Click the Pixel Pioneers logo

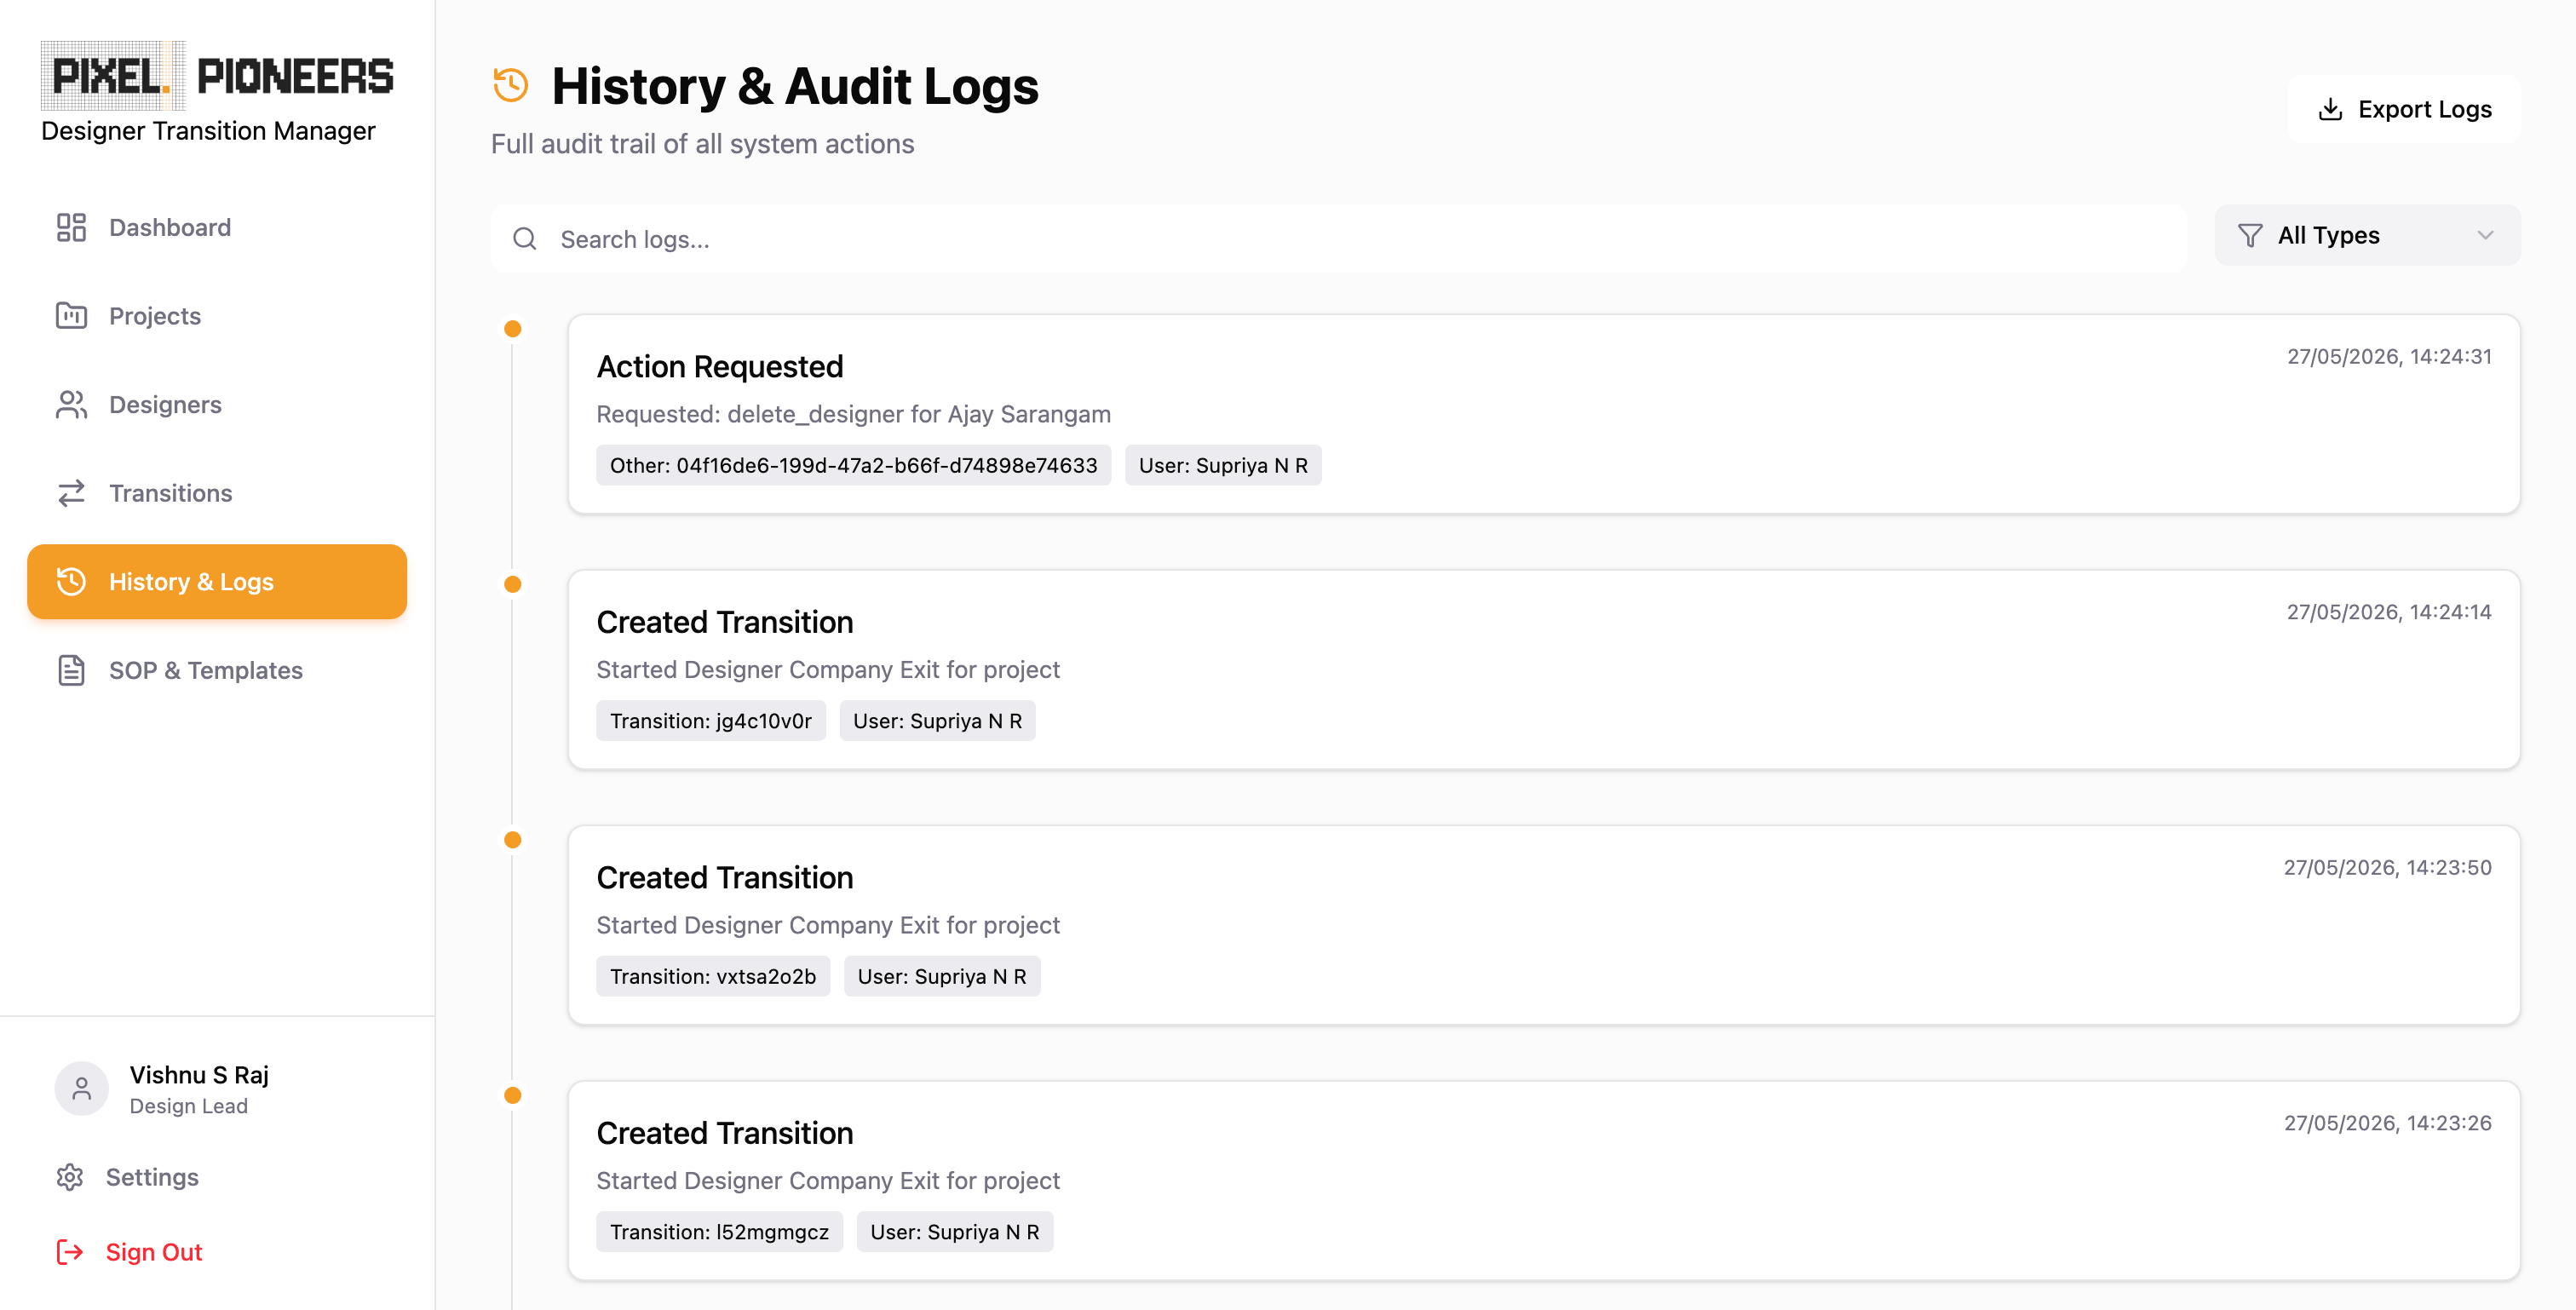pyautogui.click(x=217, y=76)
